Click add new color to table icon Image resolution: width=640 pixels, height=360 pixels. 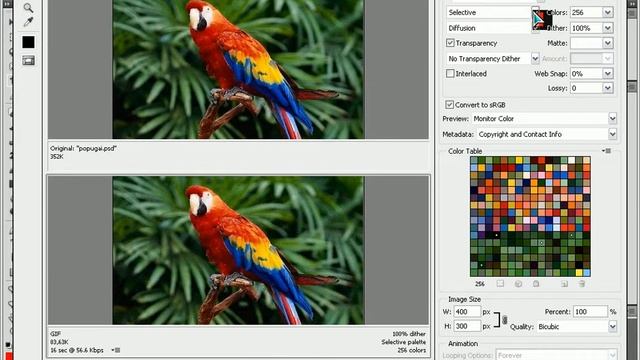pyautogui.click(x=564, y=284)
